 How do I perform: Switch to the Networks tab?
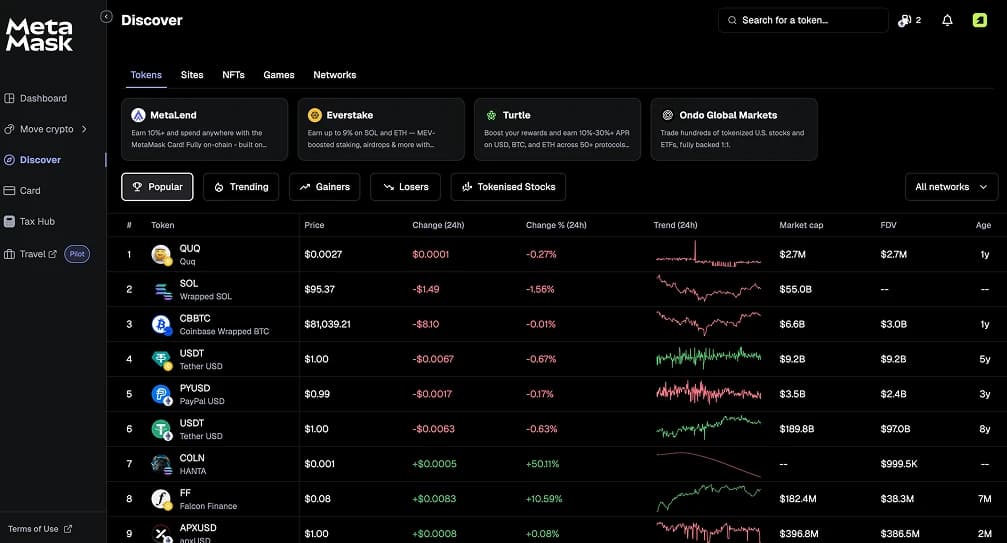tap(335, 75)
